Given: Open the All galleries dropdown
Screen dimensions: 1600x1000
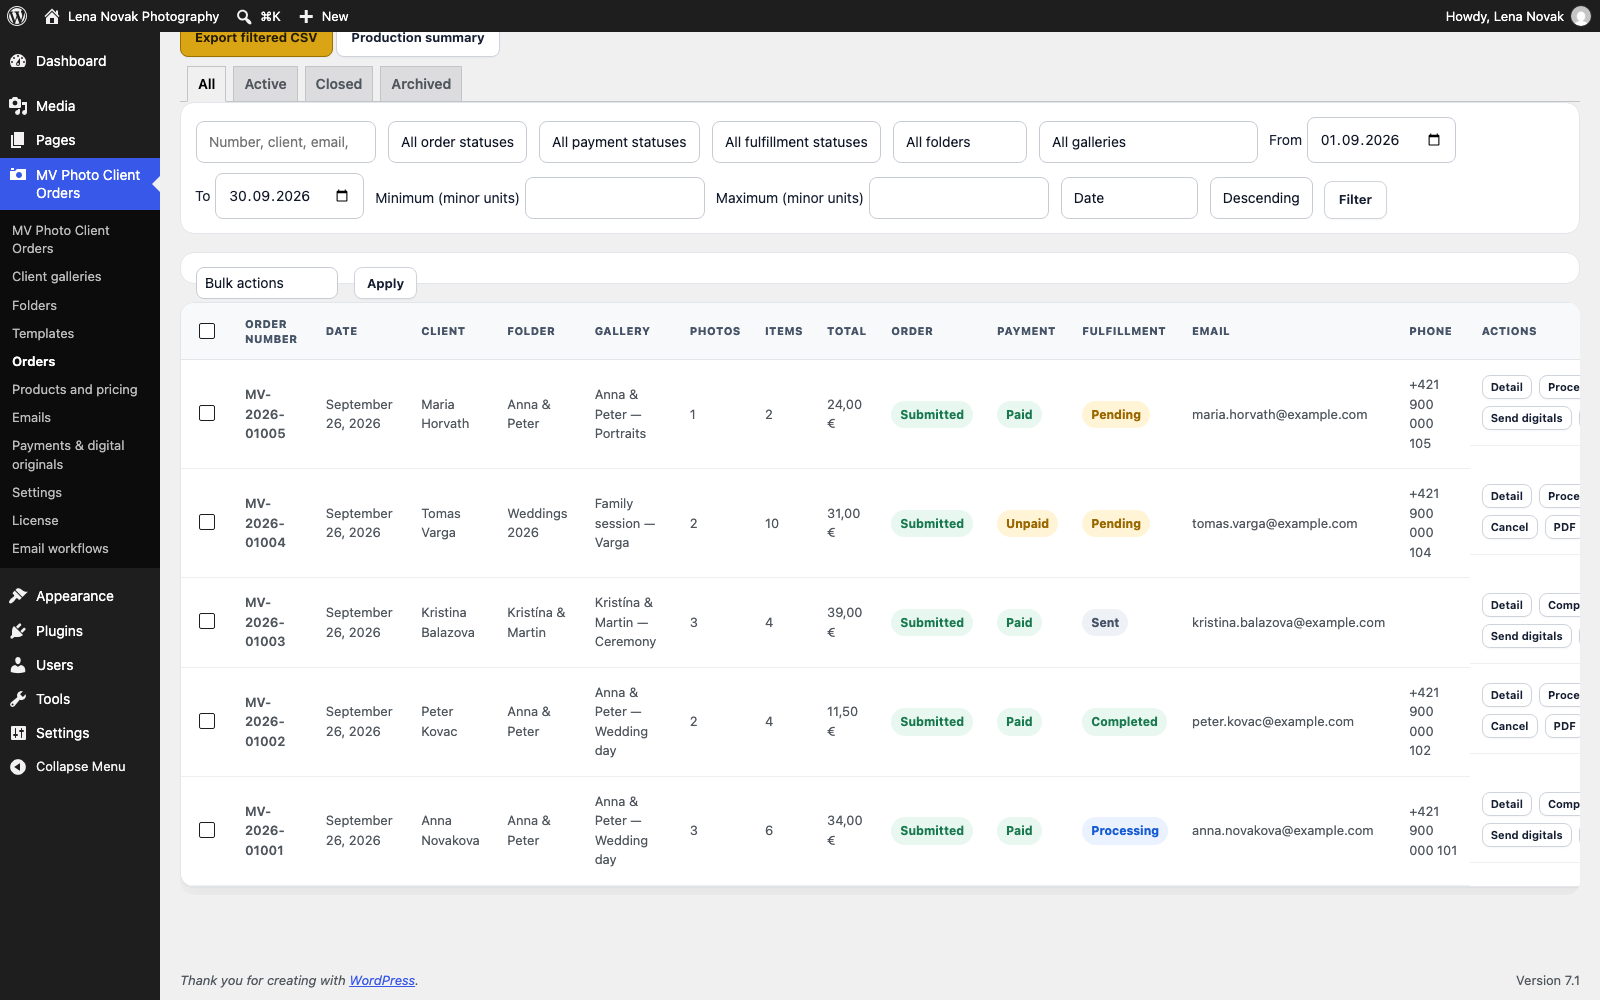Looking at the screenshot, I should [x=1148, y=142].
